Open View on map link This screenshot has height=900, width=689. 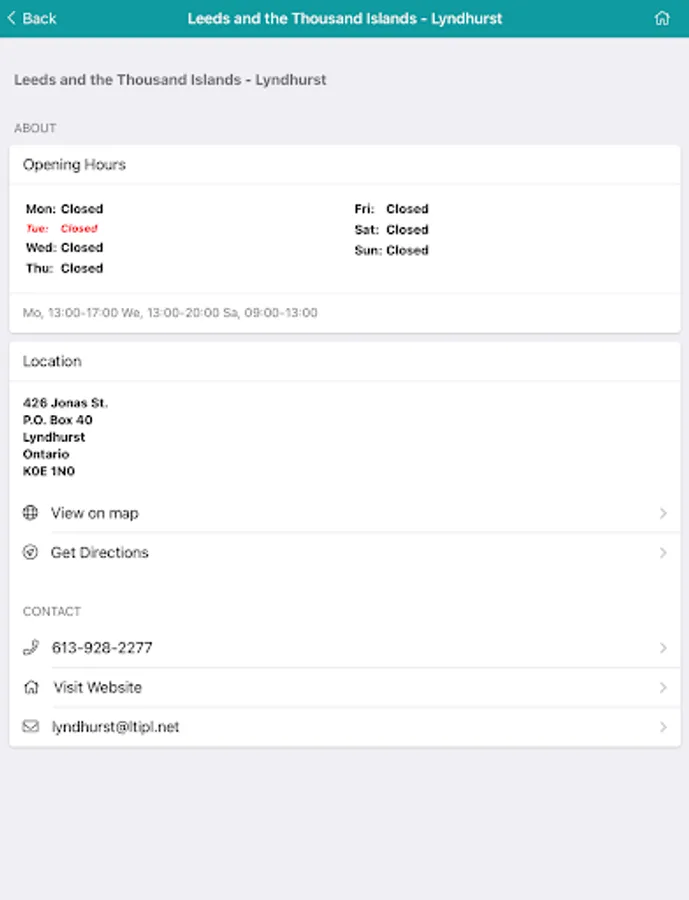point(95,513)
